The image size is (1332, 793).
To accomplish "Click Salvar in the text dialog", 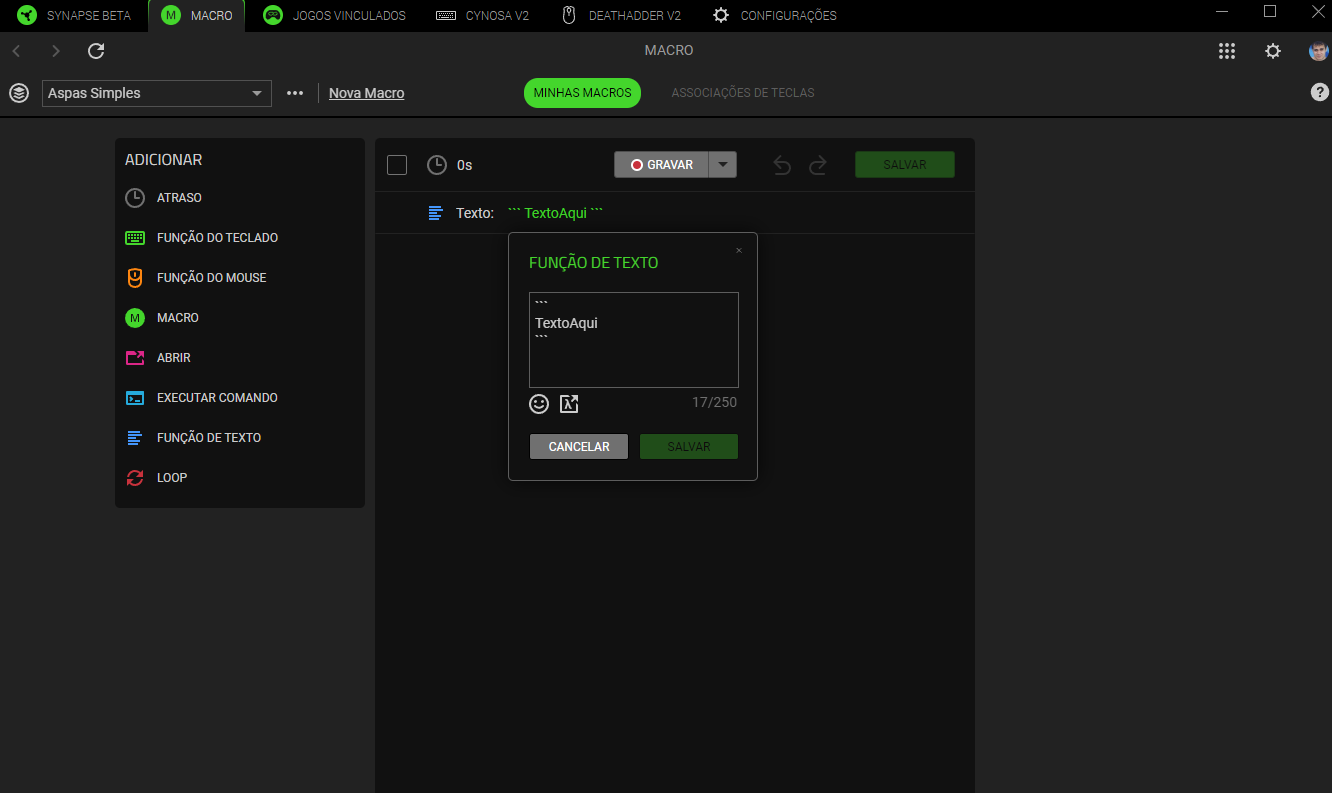I will pyautogui.click(x=689, y=447).
